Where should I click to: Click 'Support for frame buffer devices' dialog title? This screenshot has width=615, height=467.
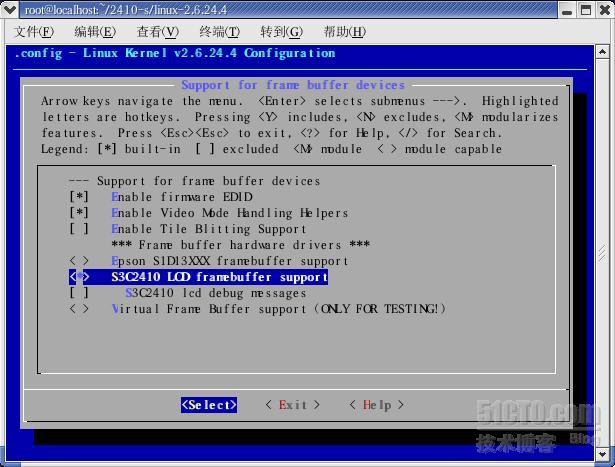point(293,85)
